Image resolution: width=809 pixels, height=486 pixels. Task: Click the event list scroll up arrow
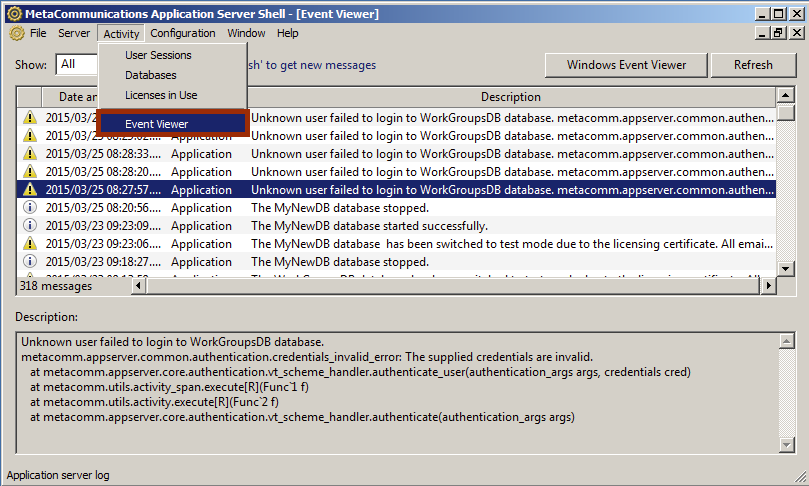[x=785, y=95]
